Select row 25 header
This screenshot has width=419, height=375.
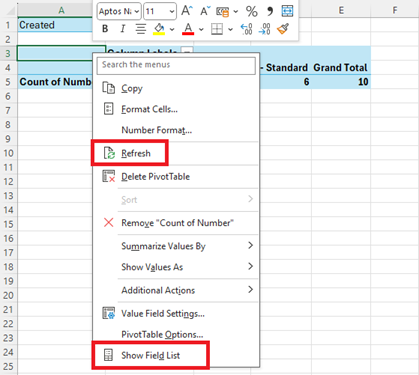9,366
